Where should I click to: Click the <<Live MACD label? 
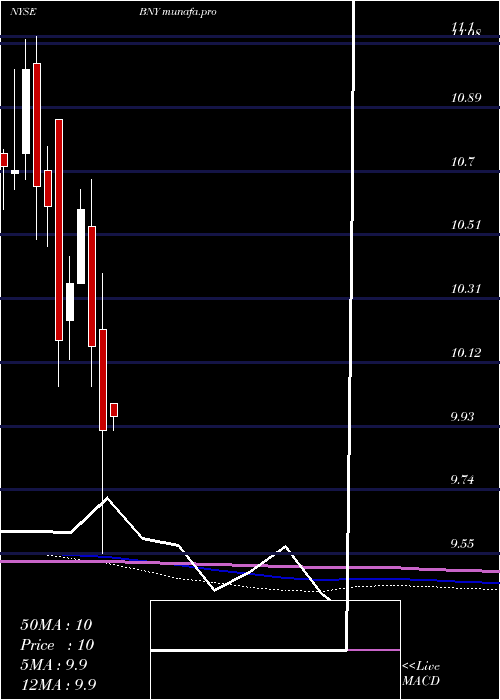pos(421,673)
